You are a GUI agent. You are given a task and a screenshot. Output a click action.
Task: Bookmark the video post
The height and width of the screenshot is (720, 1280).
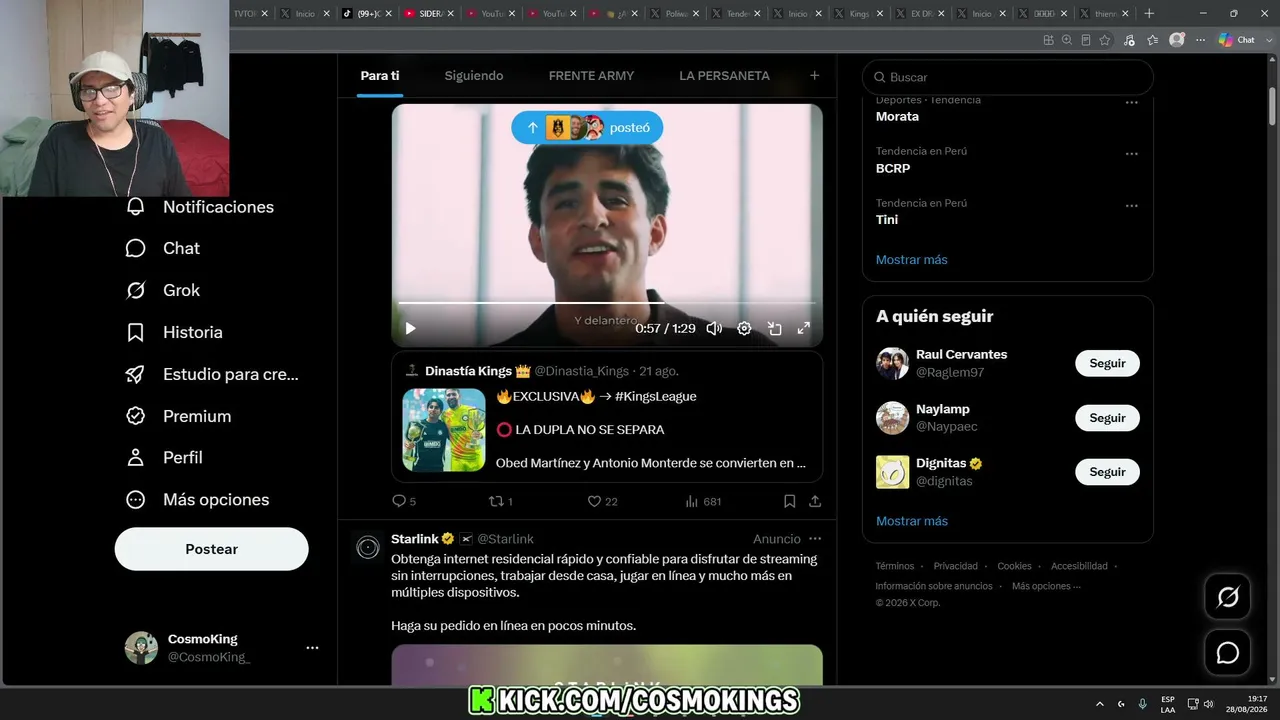pyautogui.click(x=789, y=501)
